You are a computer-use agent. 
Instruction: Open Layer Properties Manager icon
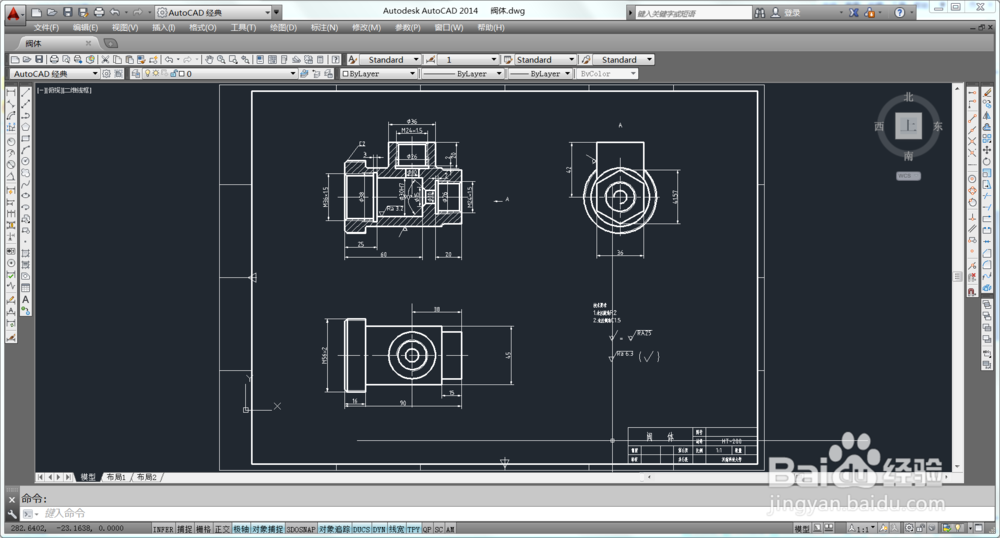click(135, 73)
